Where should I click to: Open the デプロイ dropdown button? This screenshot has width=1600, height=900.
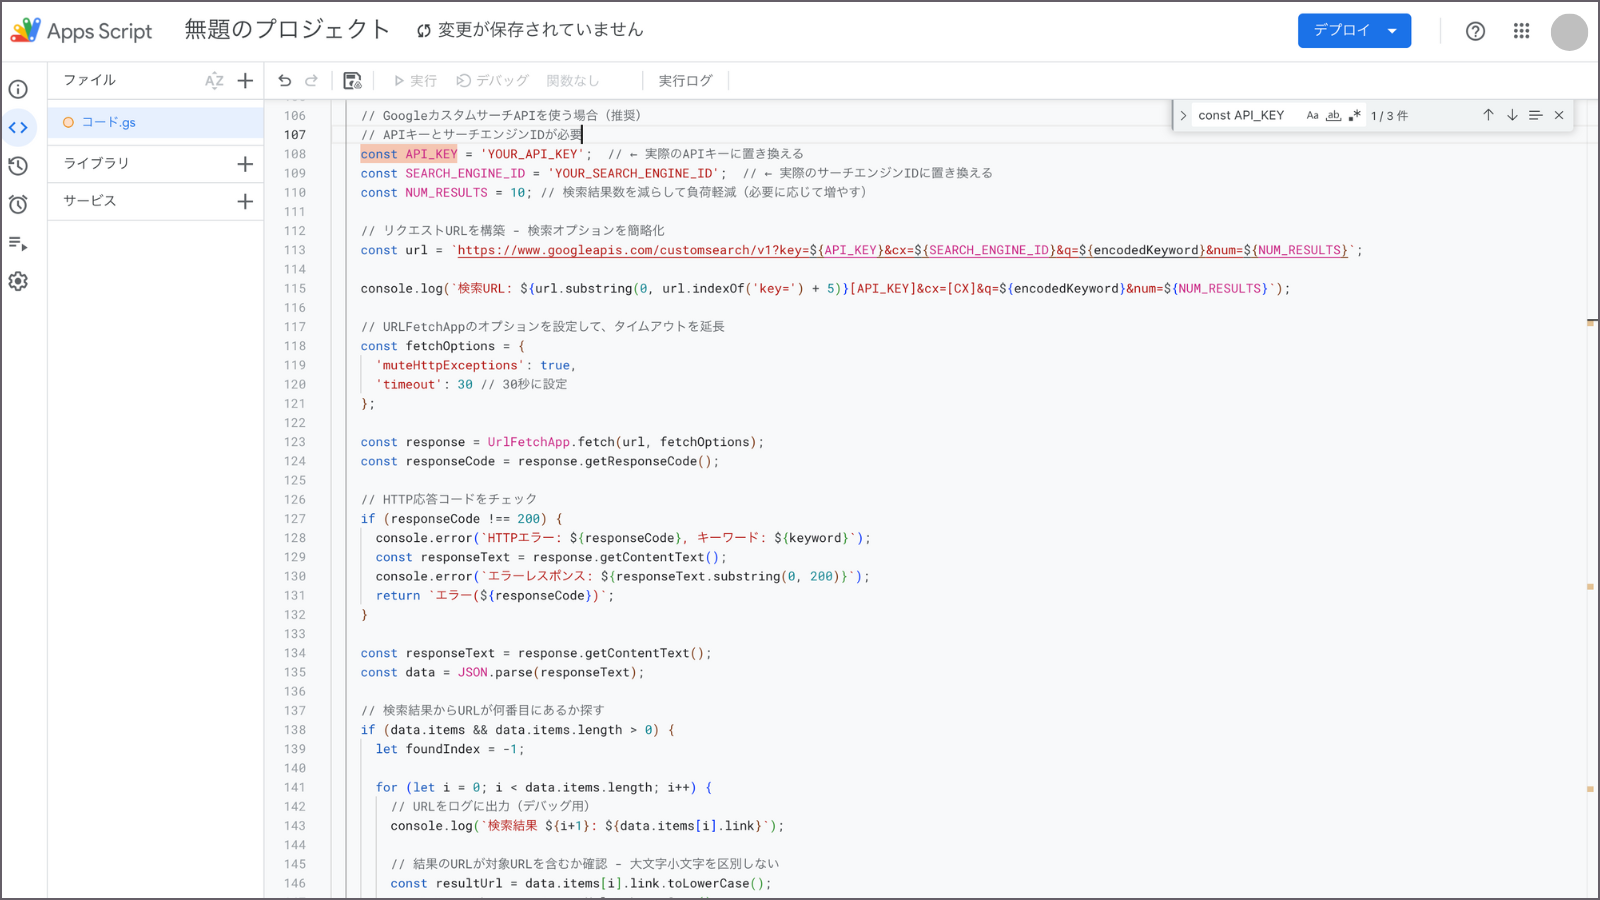[x=1354, y=31]
